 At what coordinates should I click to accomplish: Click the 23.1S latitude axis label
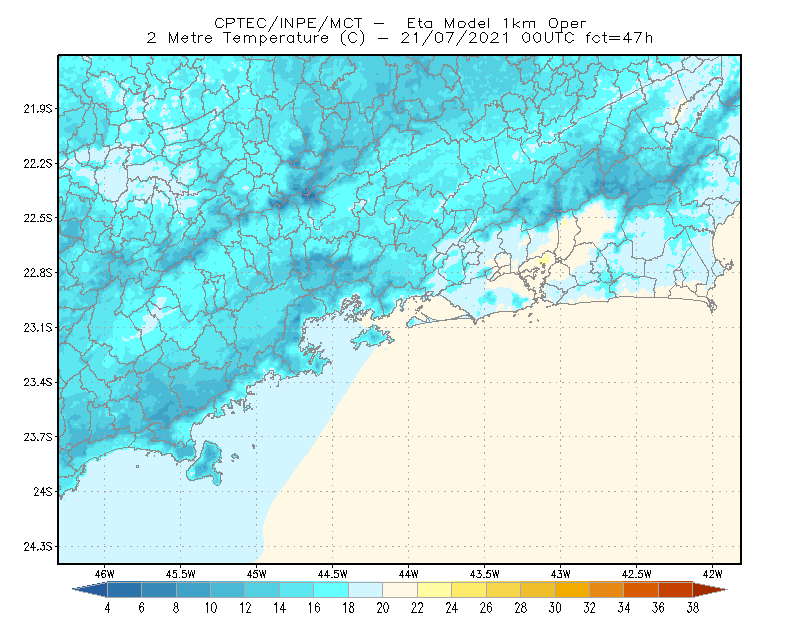point(38,328)
